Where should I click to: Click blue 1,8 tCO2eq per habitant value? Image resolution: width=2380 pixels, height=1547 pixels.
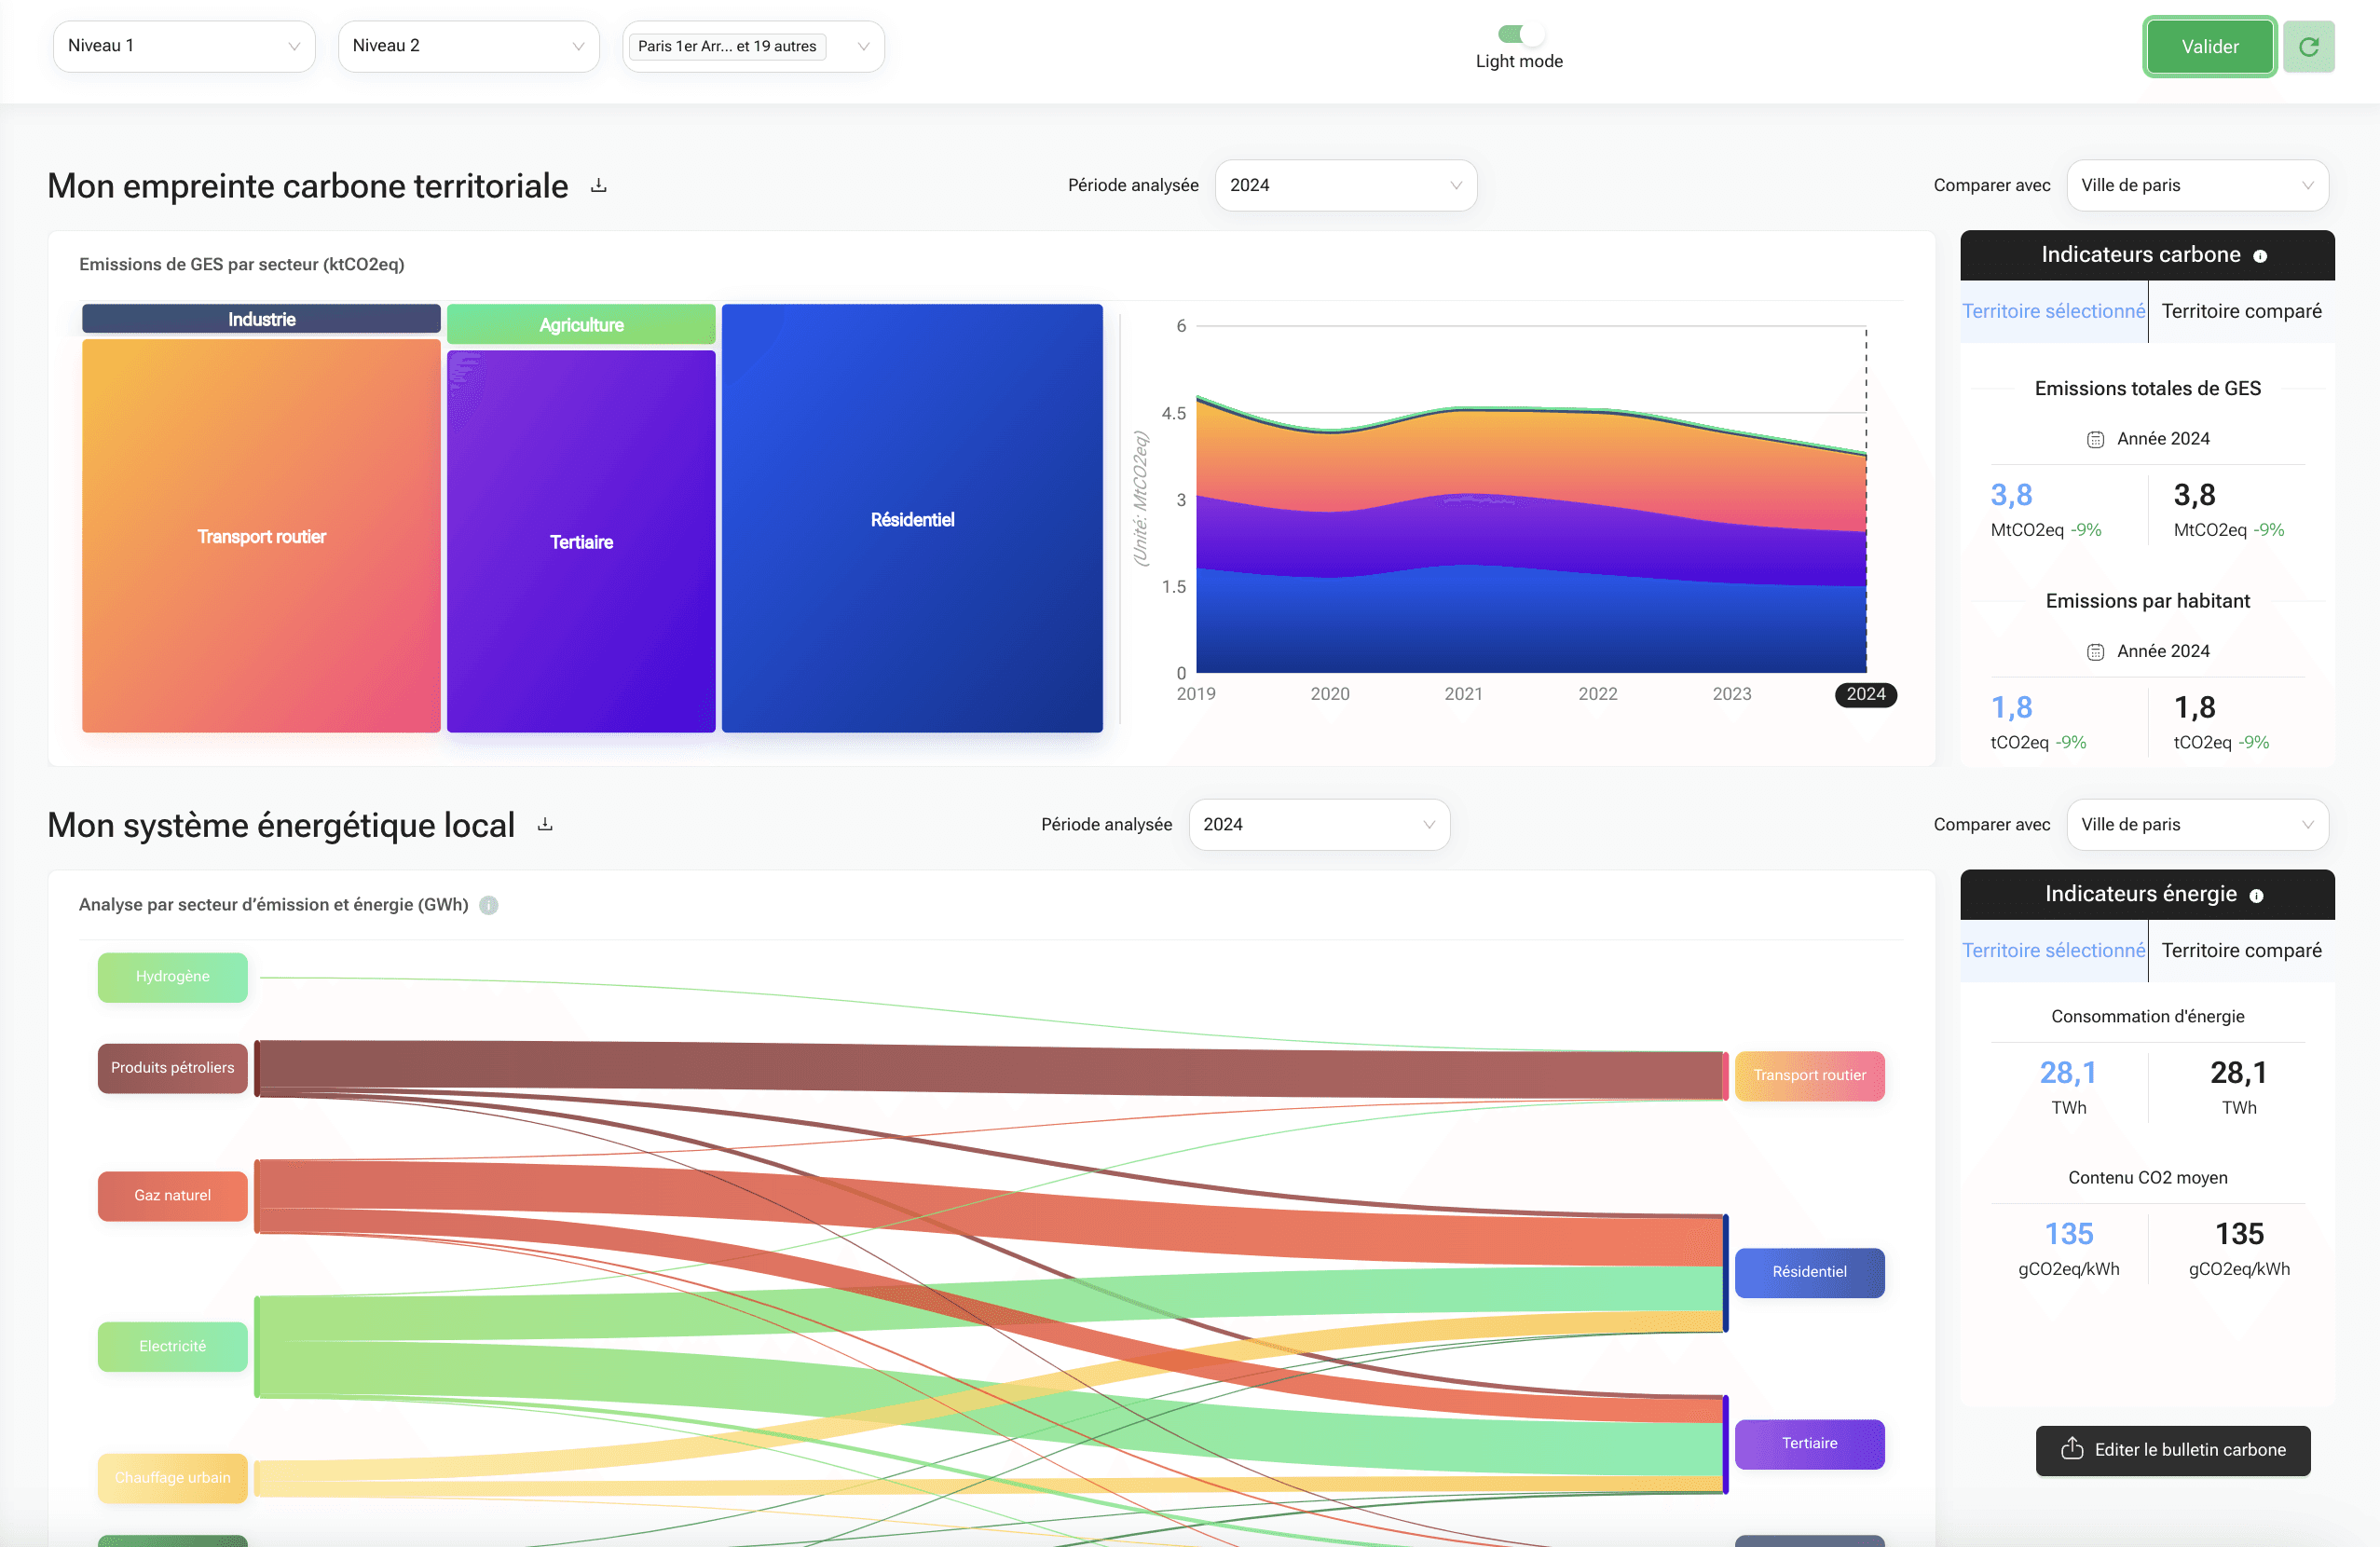tap(2011, 708)
